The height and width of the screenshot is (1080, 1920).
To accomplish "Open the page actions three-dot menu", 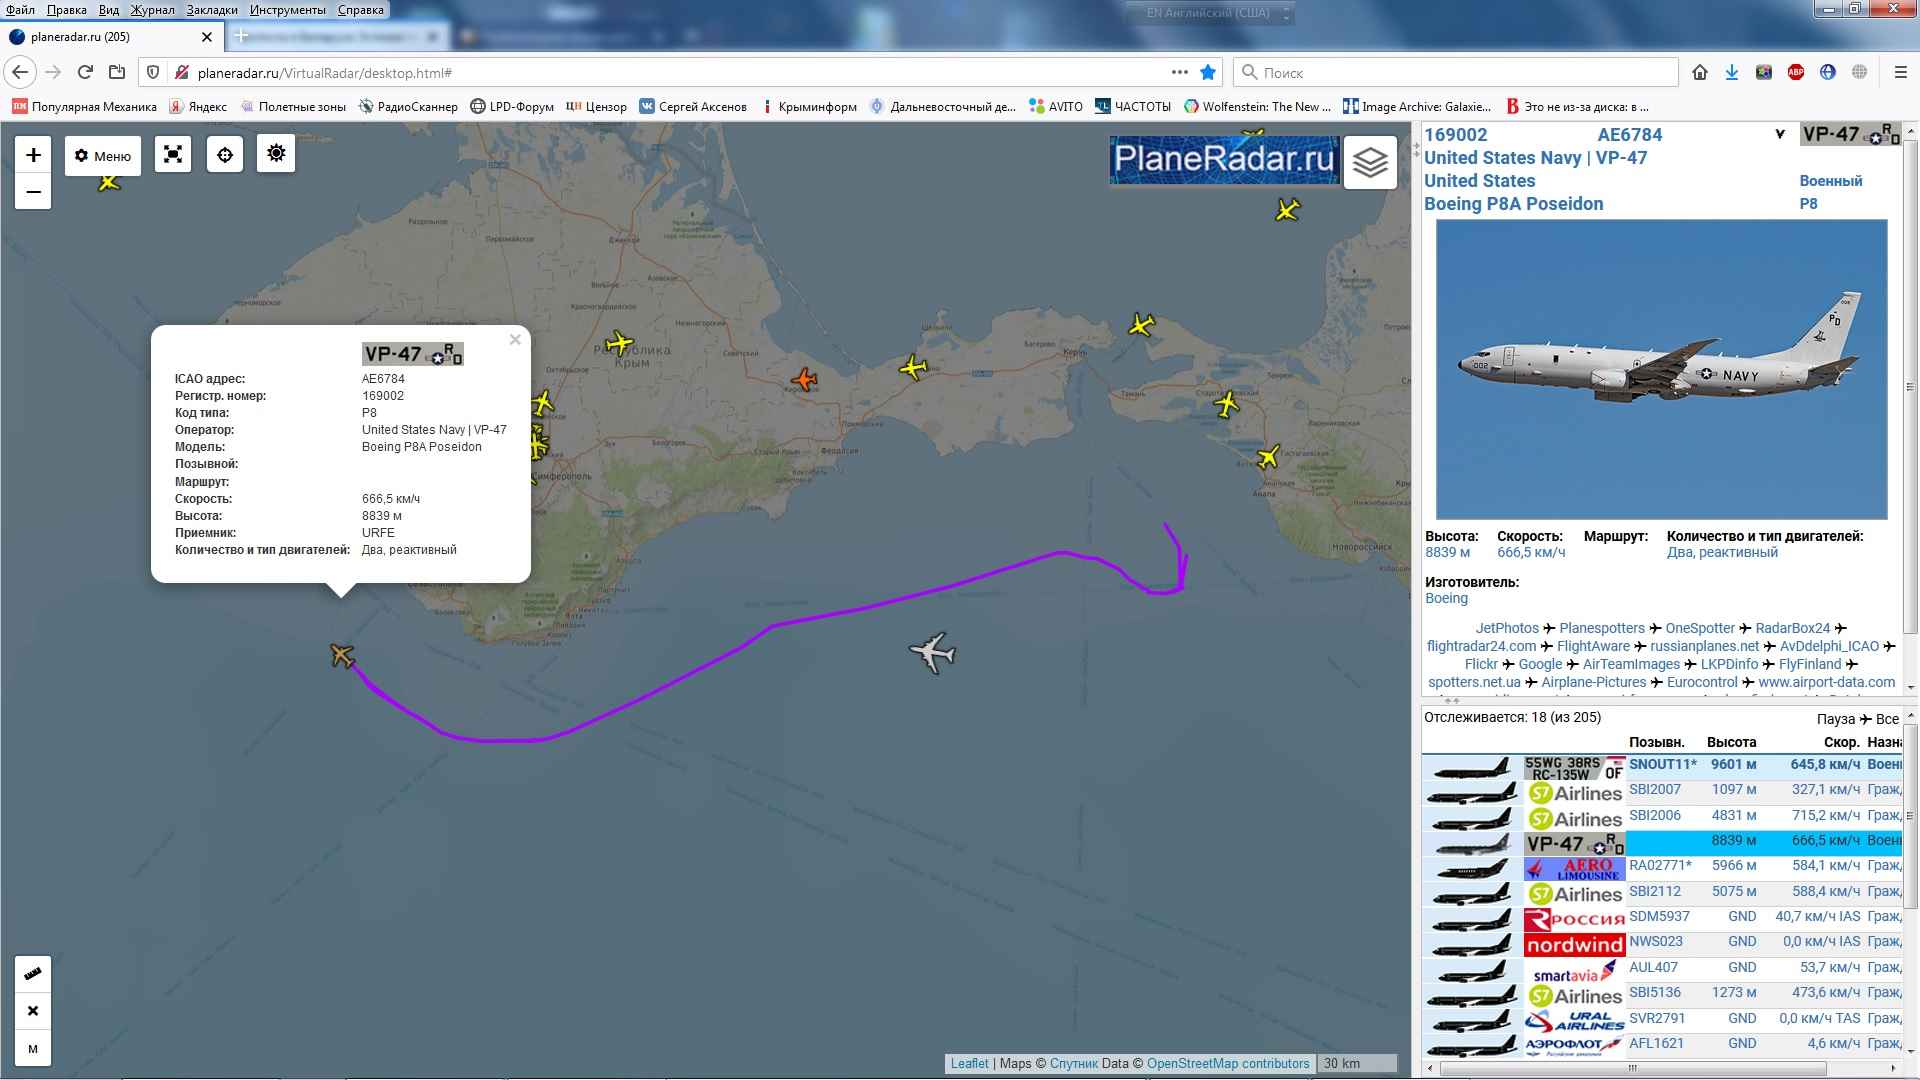I will click(x=1180, y=72).
